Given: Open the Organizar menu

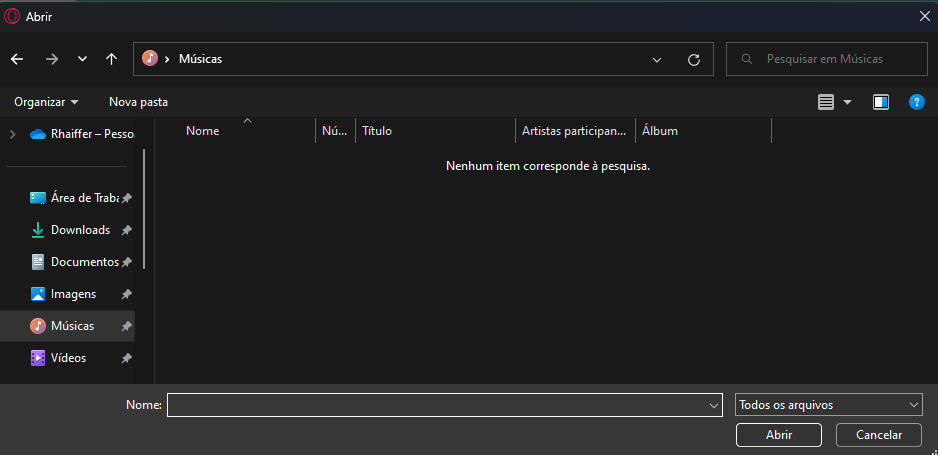Looking at the screenshot, I should tap(46, 102).
